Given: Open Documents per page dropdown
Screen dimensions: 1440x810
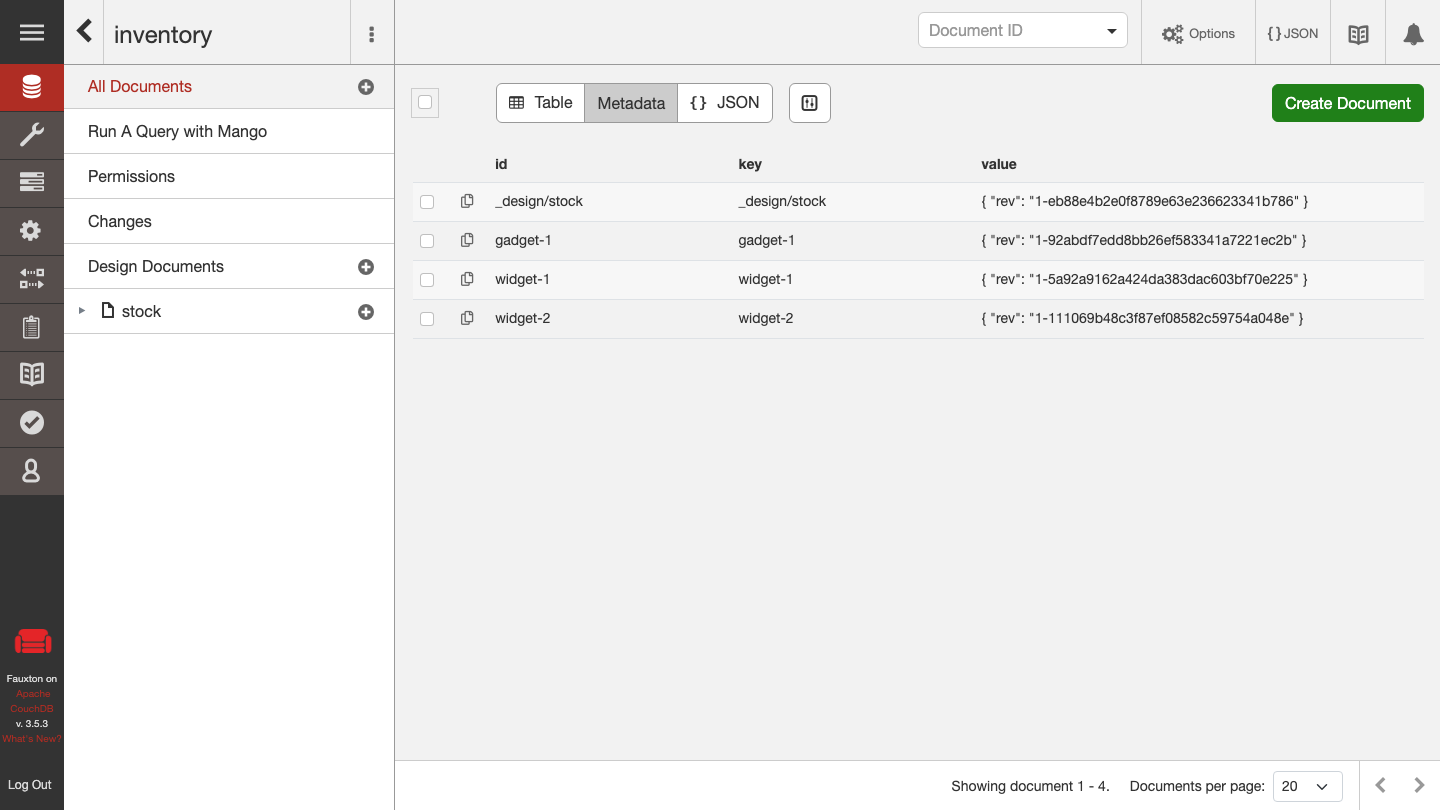Looking at the screenshot, I should 1308,786.
